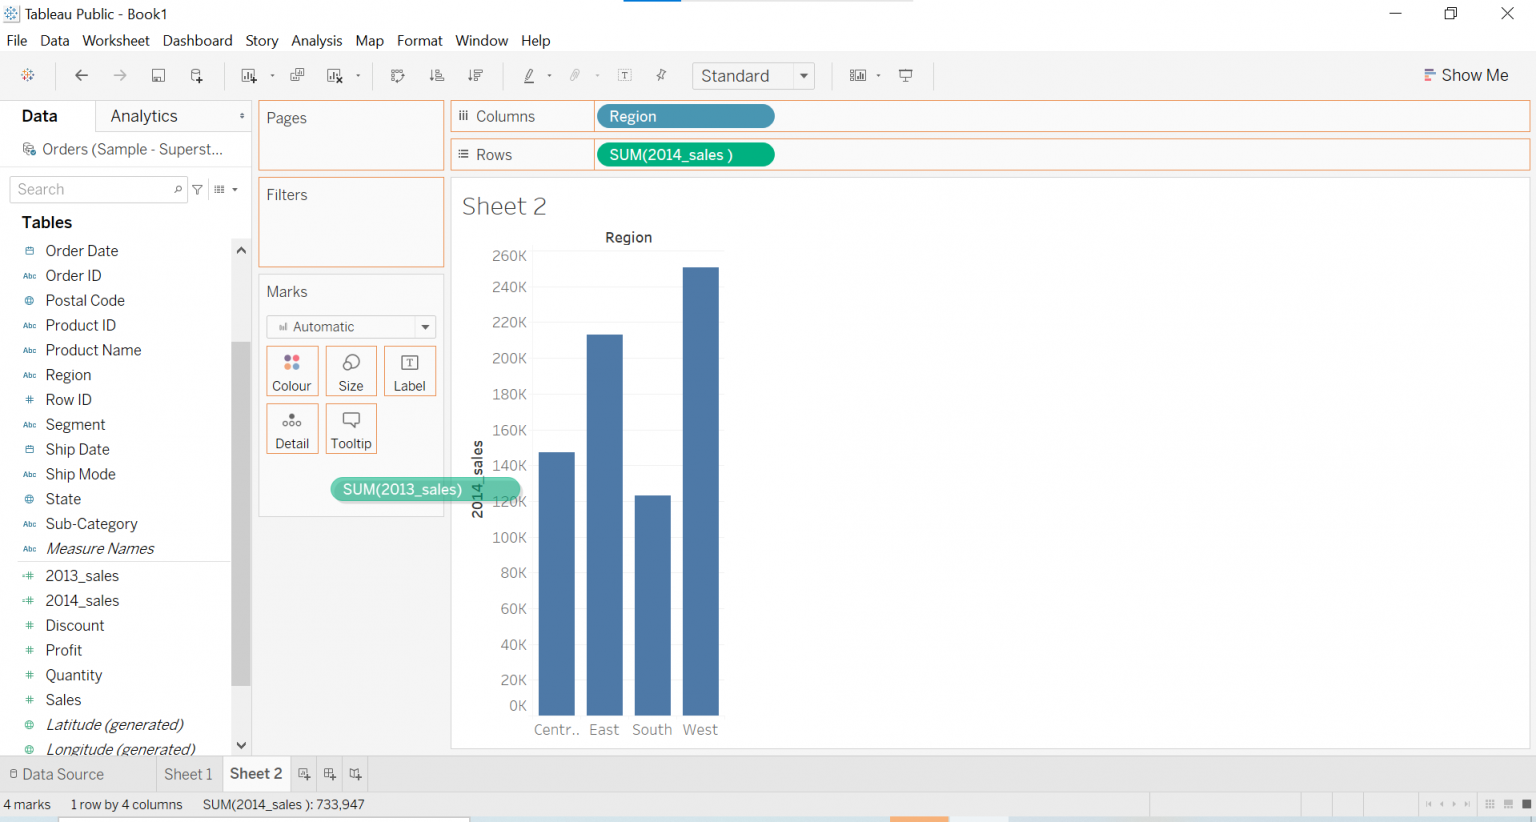Select the Sort Ascending toolbar icon
The height and width of the screenshot is (822, 1536).
pos(436,75)
